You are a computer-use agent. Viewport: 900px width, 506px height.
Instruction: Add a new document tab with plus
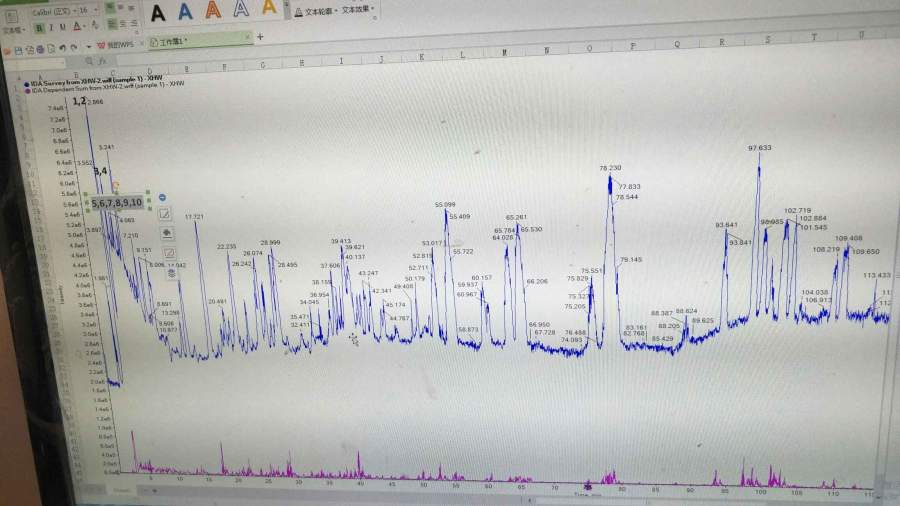pos(260,37)
